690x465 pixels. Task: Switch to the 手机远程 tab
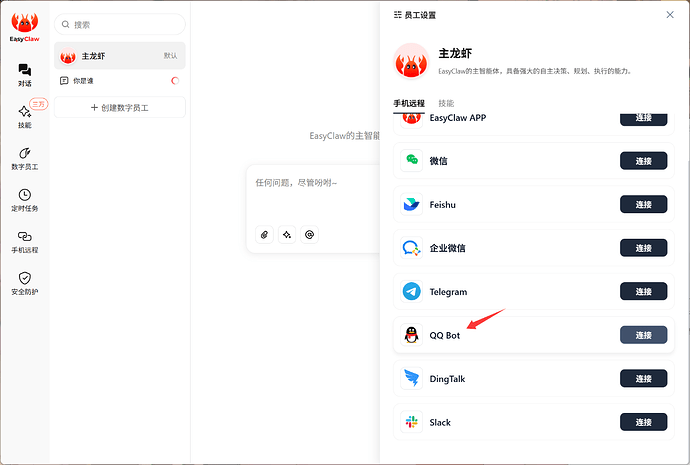click(x=409, y=103)
